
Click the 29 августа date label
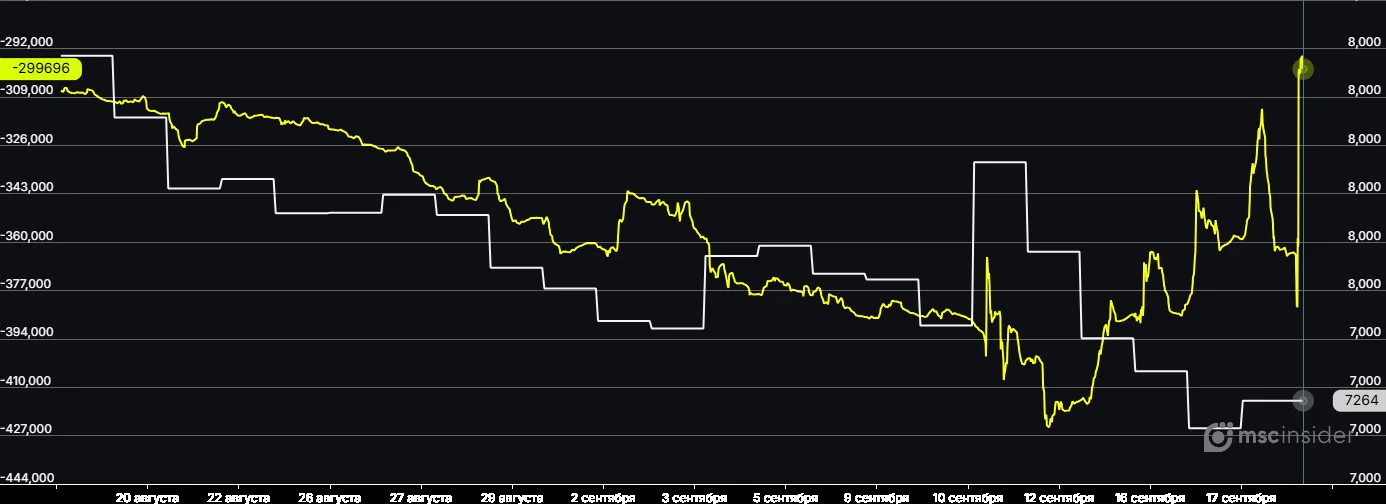click(511, 497)
